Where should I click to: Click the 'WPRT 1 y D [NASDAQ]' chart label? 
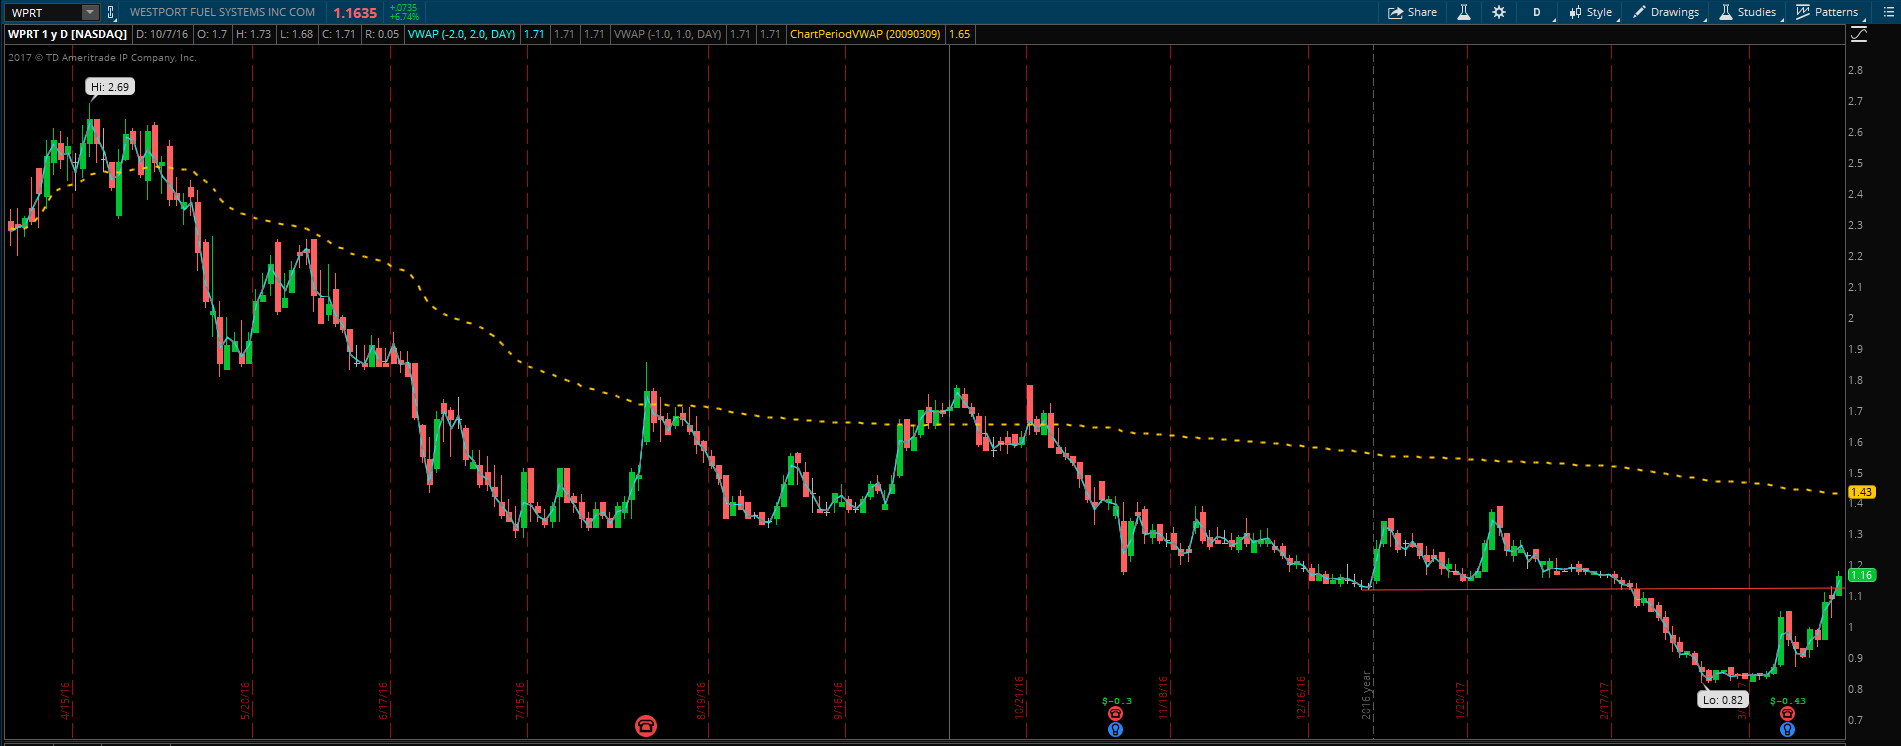pyautogui.click(x=68, y=34)
